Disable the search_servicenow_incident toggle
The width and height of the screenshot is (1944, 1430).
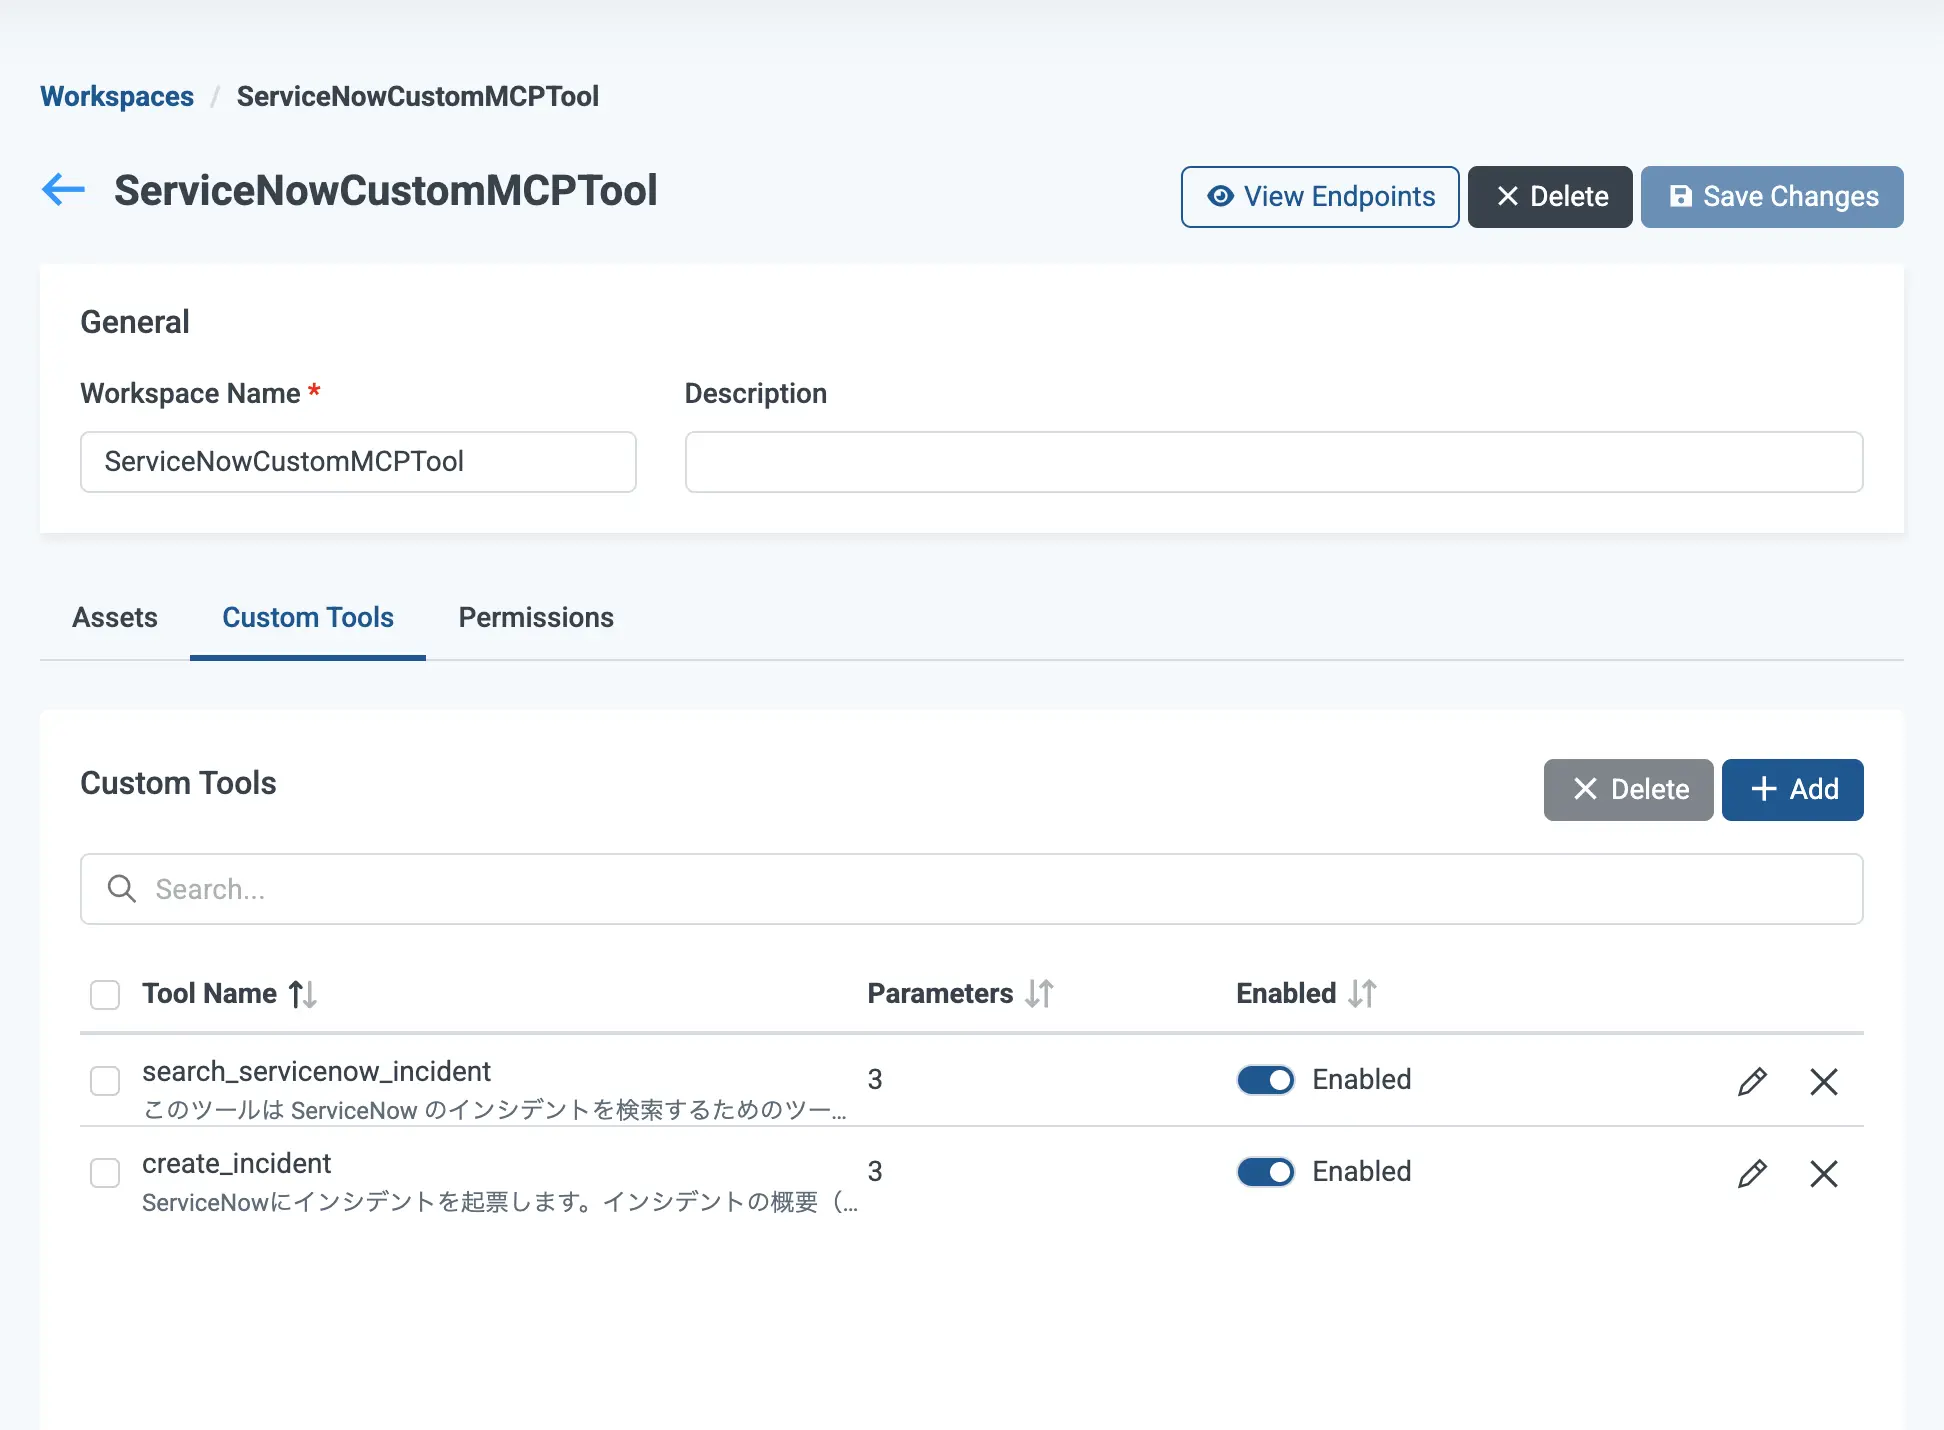point(1265,1080)
